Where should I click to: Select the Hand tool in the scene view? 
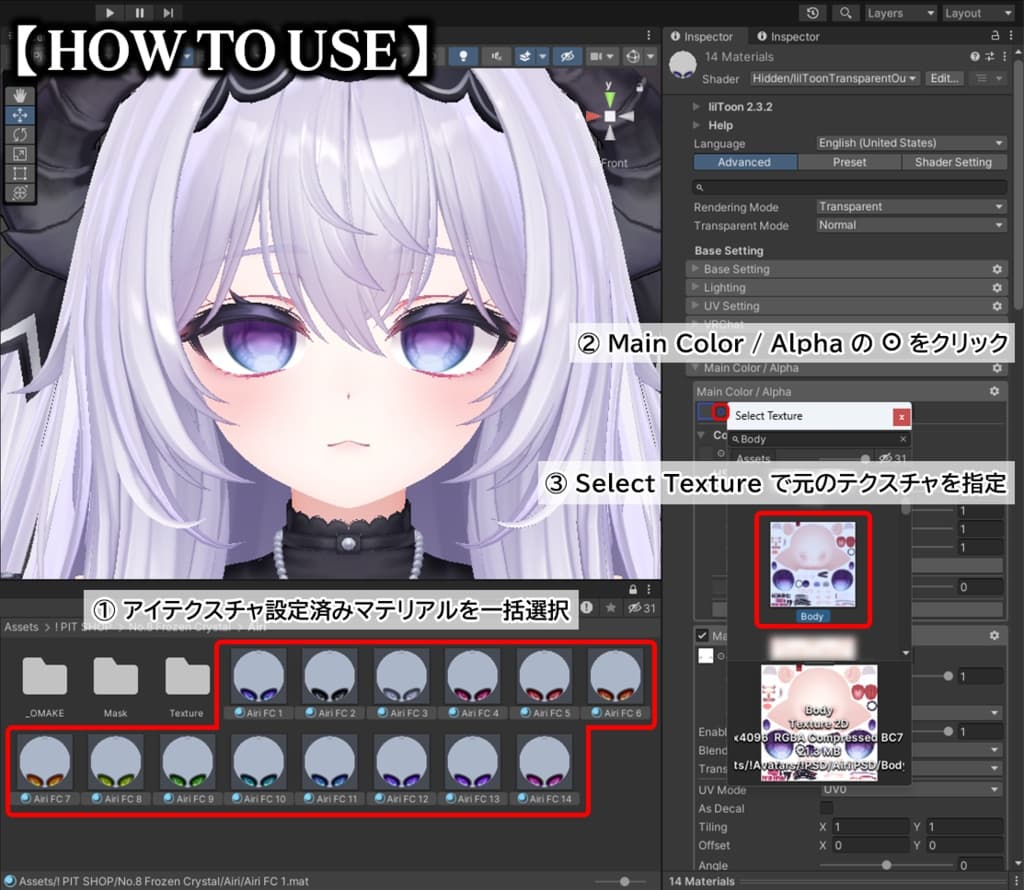pos(19,96)
